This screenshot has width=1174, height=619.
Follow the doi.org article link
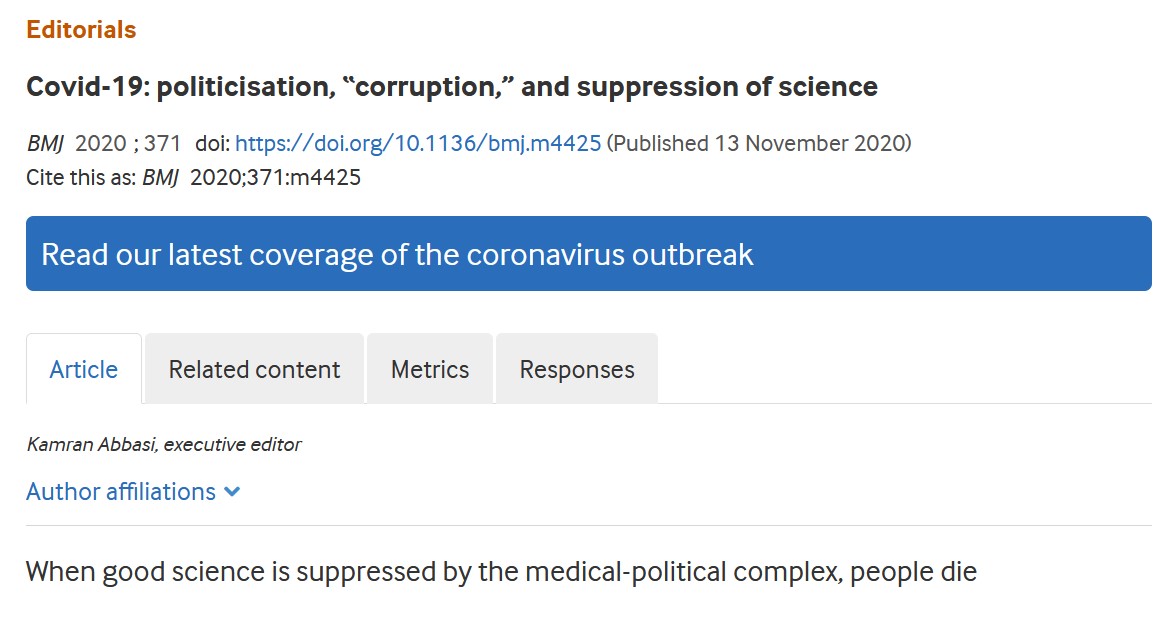pyautogui.click(x=418, y=143)
